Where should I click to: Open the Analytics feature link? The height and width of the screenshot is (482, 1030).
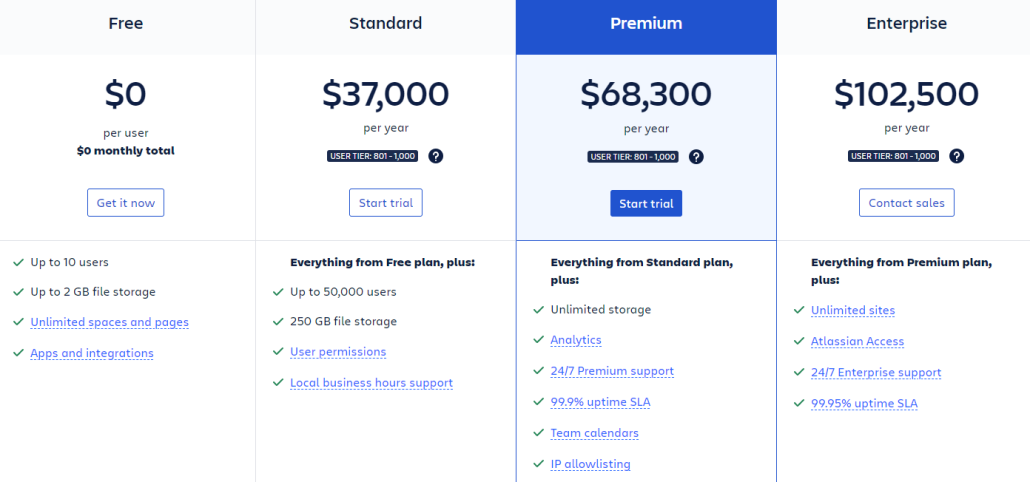click(x=576, y=340)
